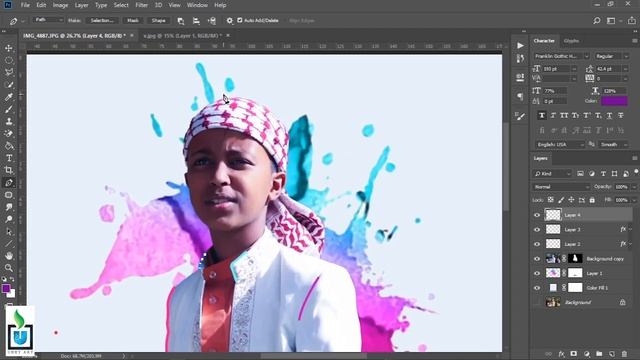
Task: Open the search icon at top right
Action: click(x=596, y=20)
